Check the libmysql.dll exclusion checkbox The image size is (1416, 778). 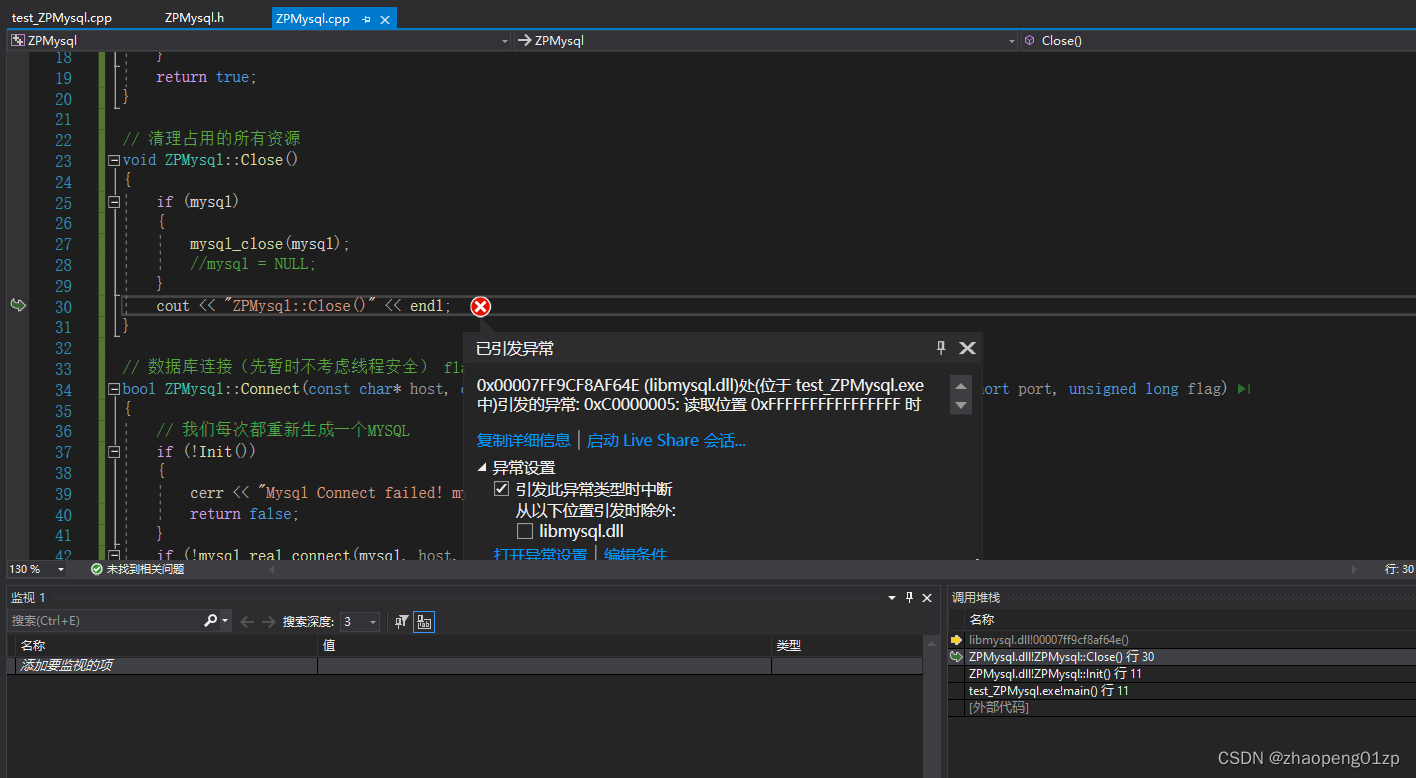(x=525, y=531)
